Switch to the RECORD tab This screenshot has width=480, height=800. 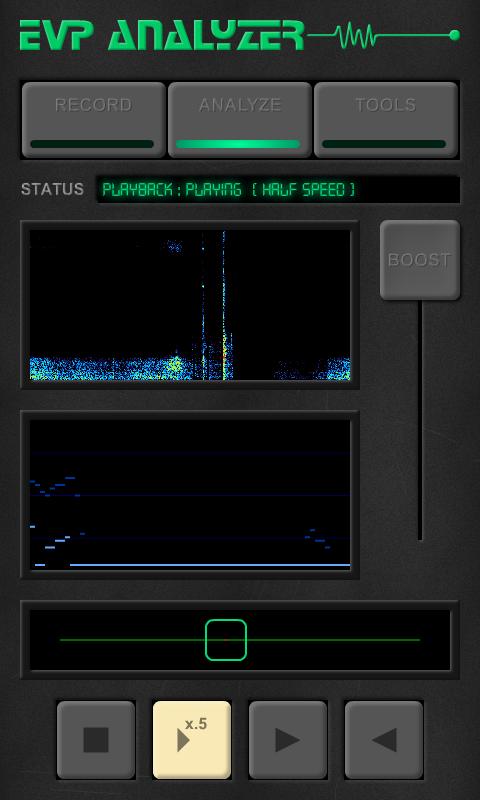[94, 120]
